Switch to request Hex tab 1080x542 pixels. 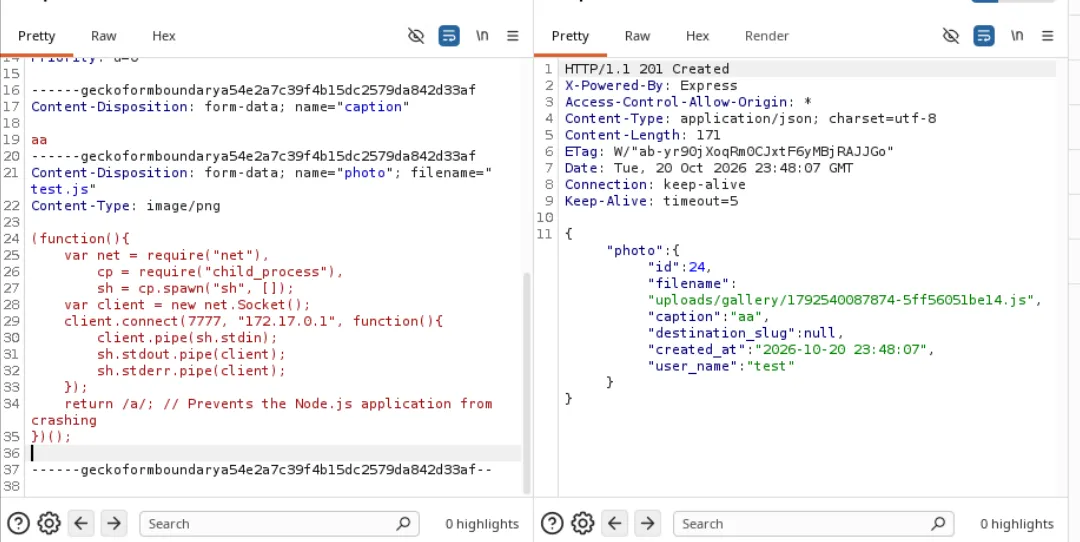click(x=164, y=36)
